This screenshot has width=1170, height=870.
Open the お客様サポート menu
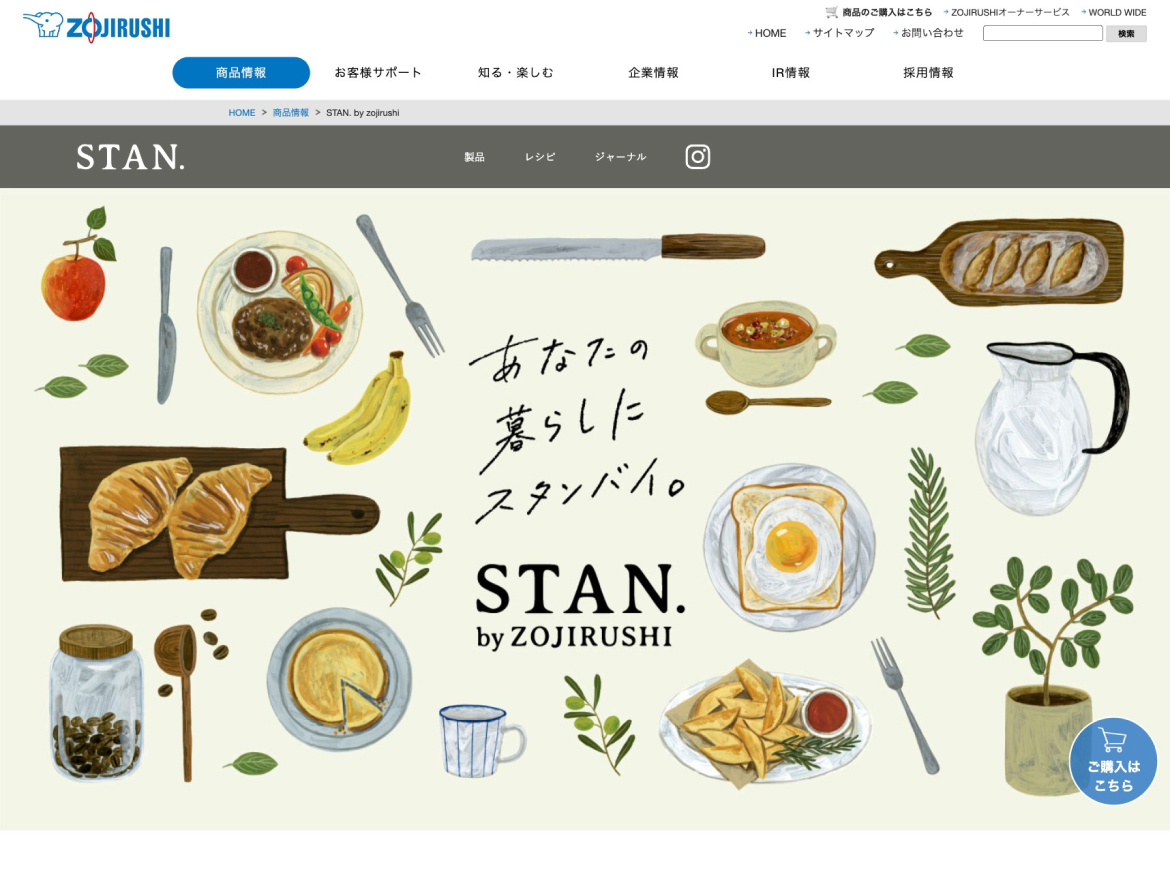[x=378, y=72]
